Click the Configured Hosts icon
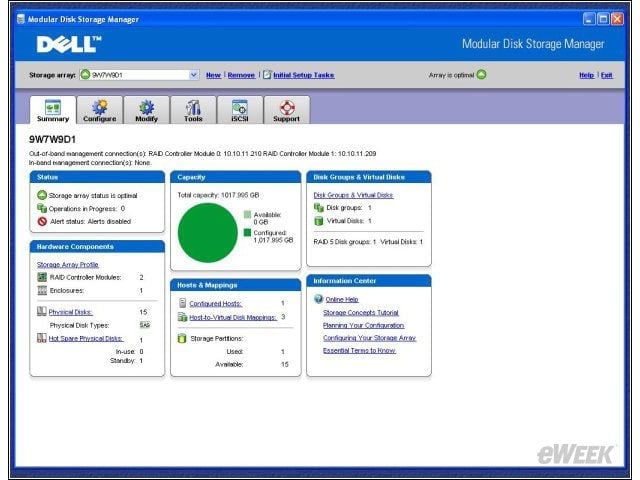640x480 pixels. click(x=182, y=303)
